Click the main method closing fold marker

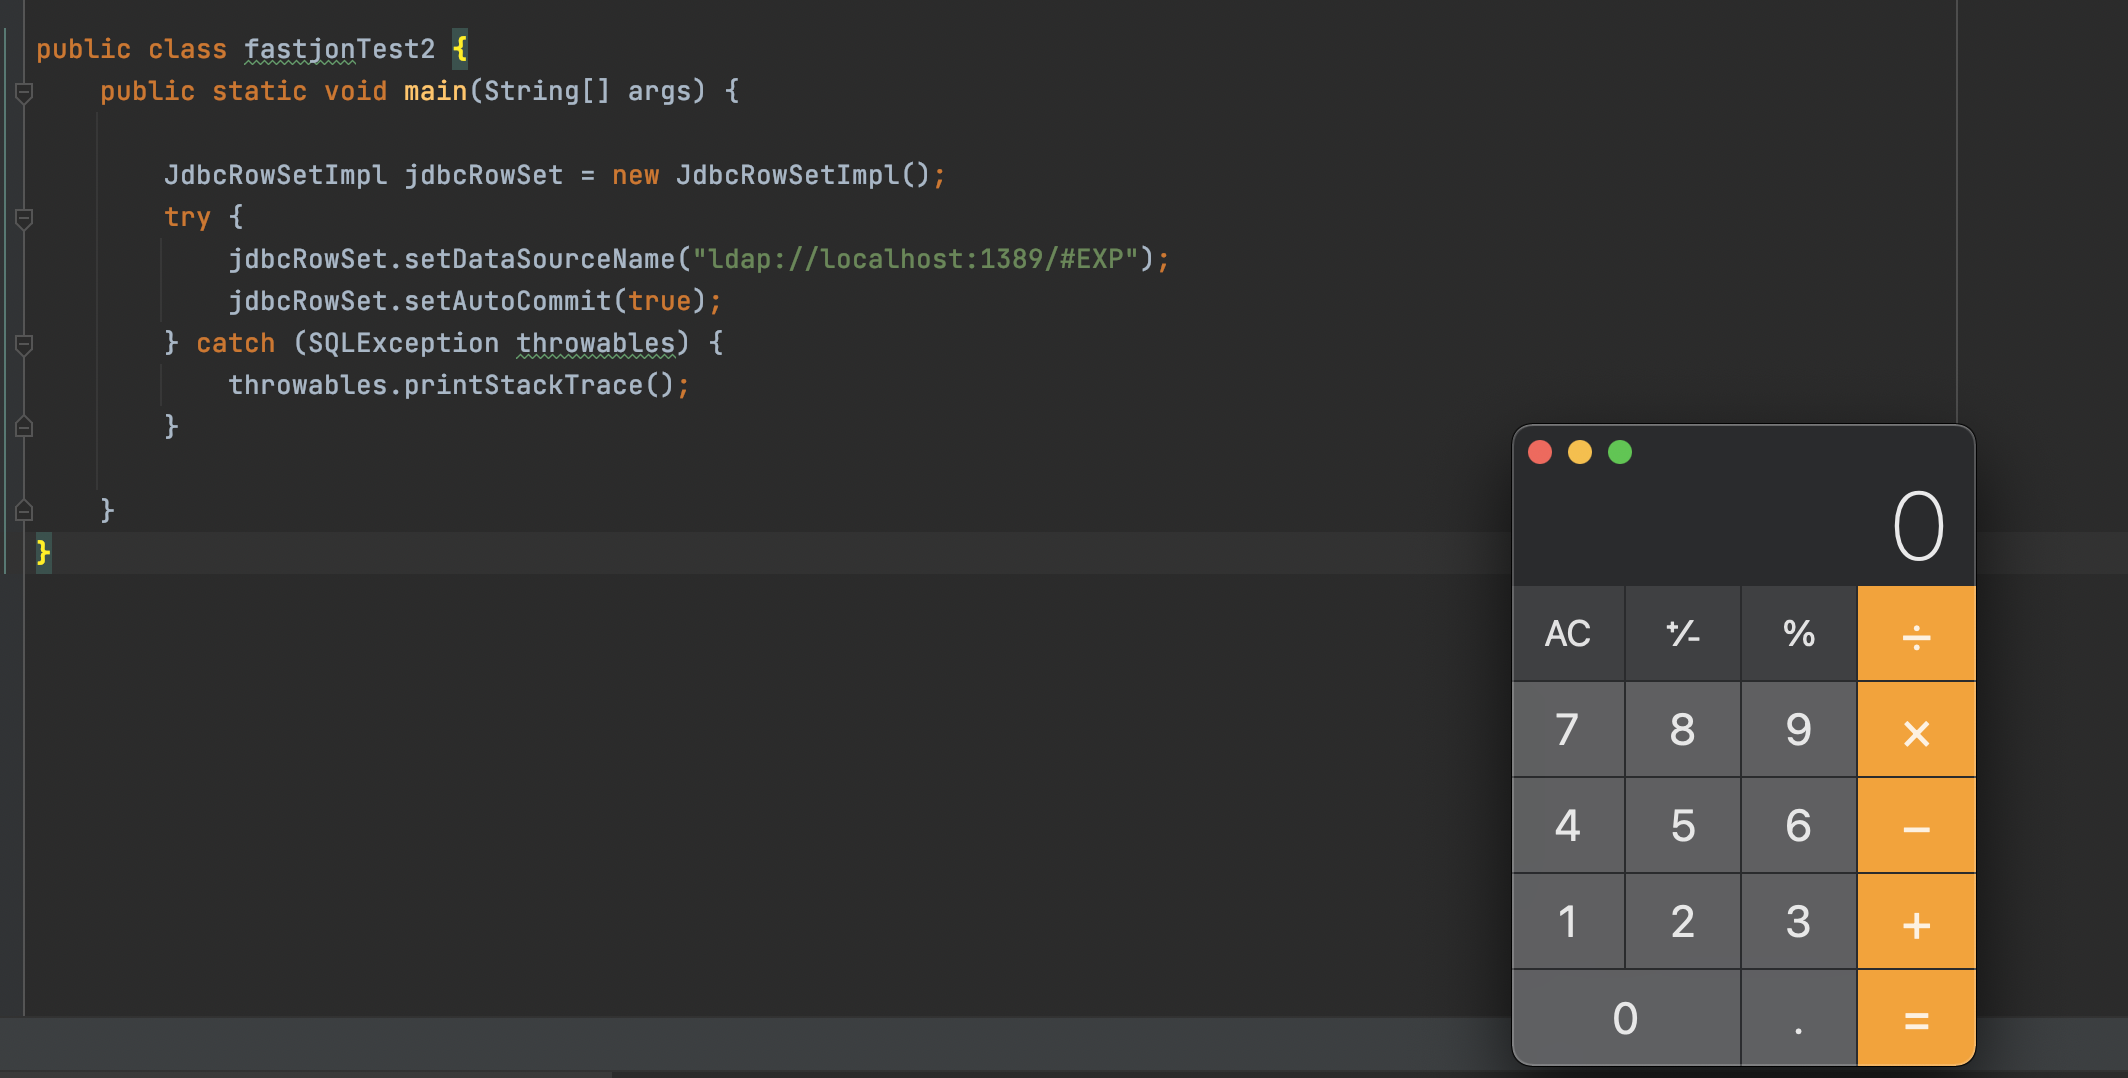click(x=25, y=511)
